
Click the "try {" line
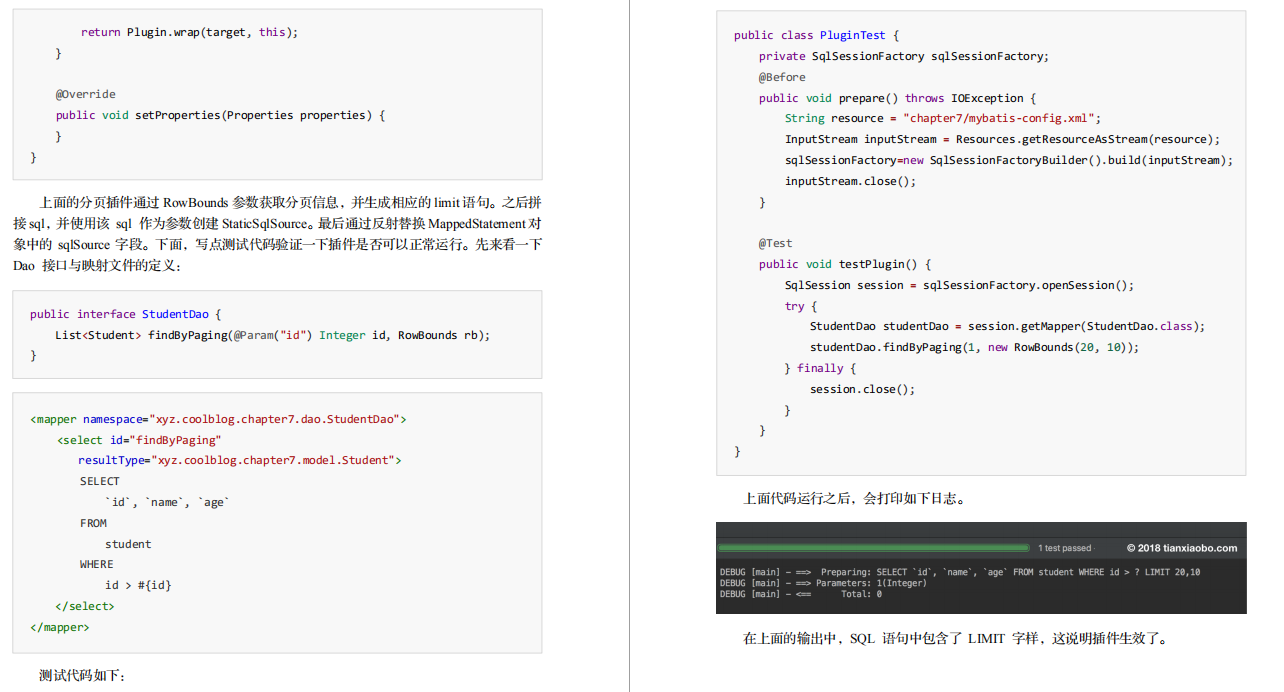(x=801, y=306)
